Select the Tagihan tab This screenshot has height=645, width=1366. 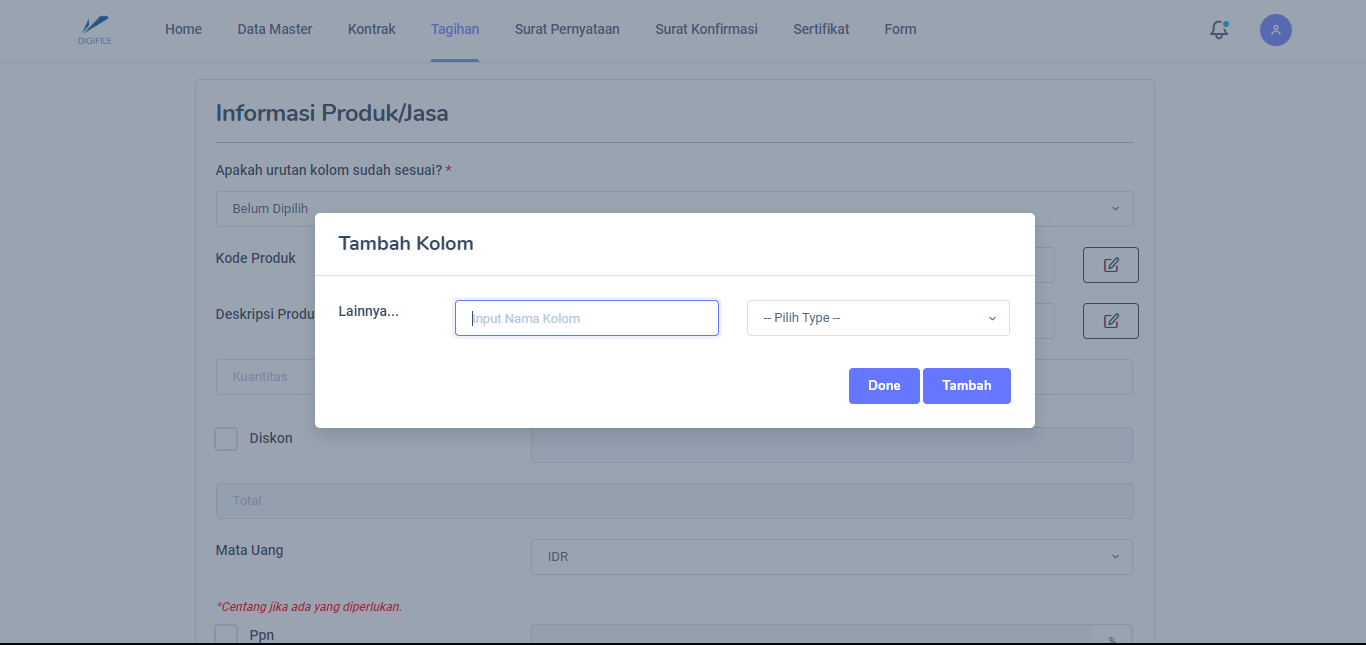(x=455, y=30)
